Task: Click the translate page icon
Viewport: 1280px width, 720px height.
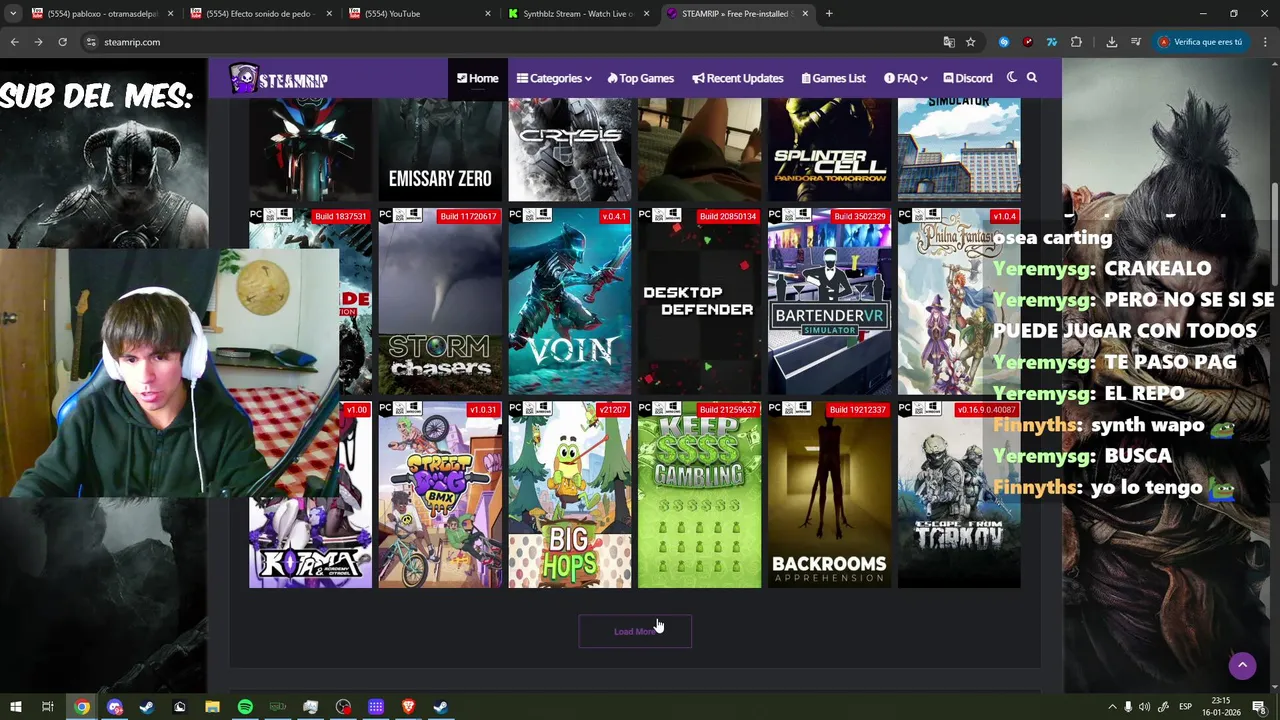Action: [x=949, y=42]
